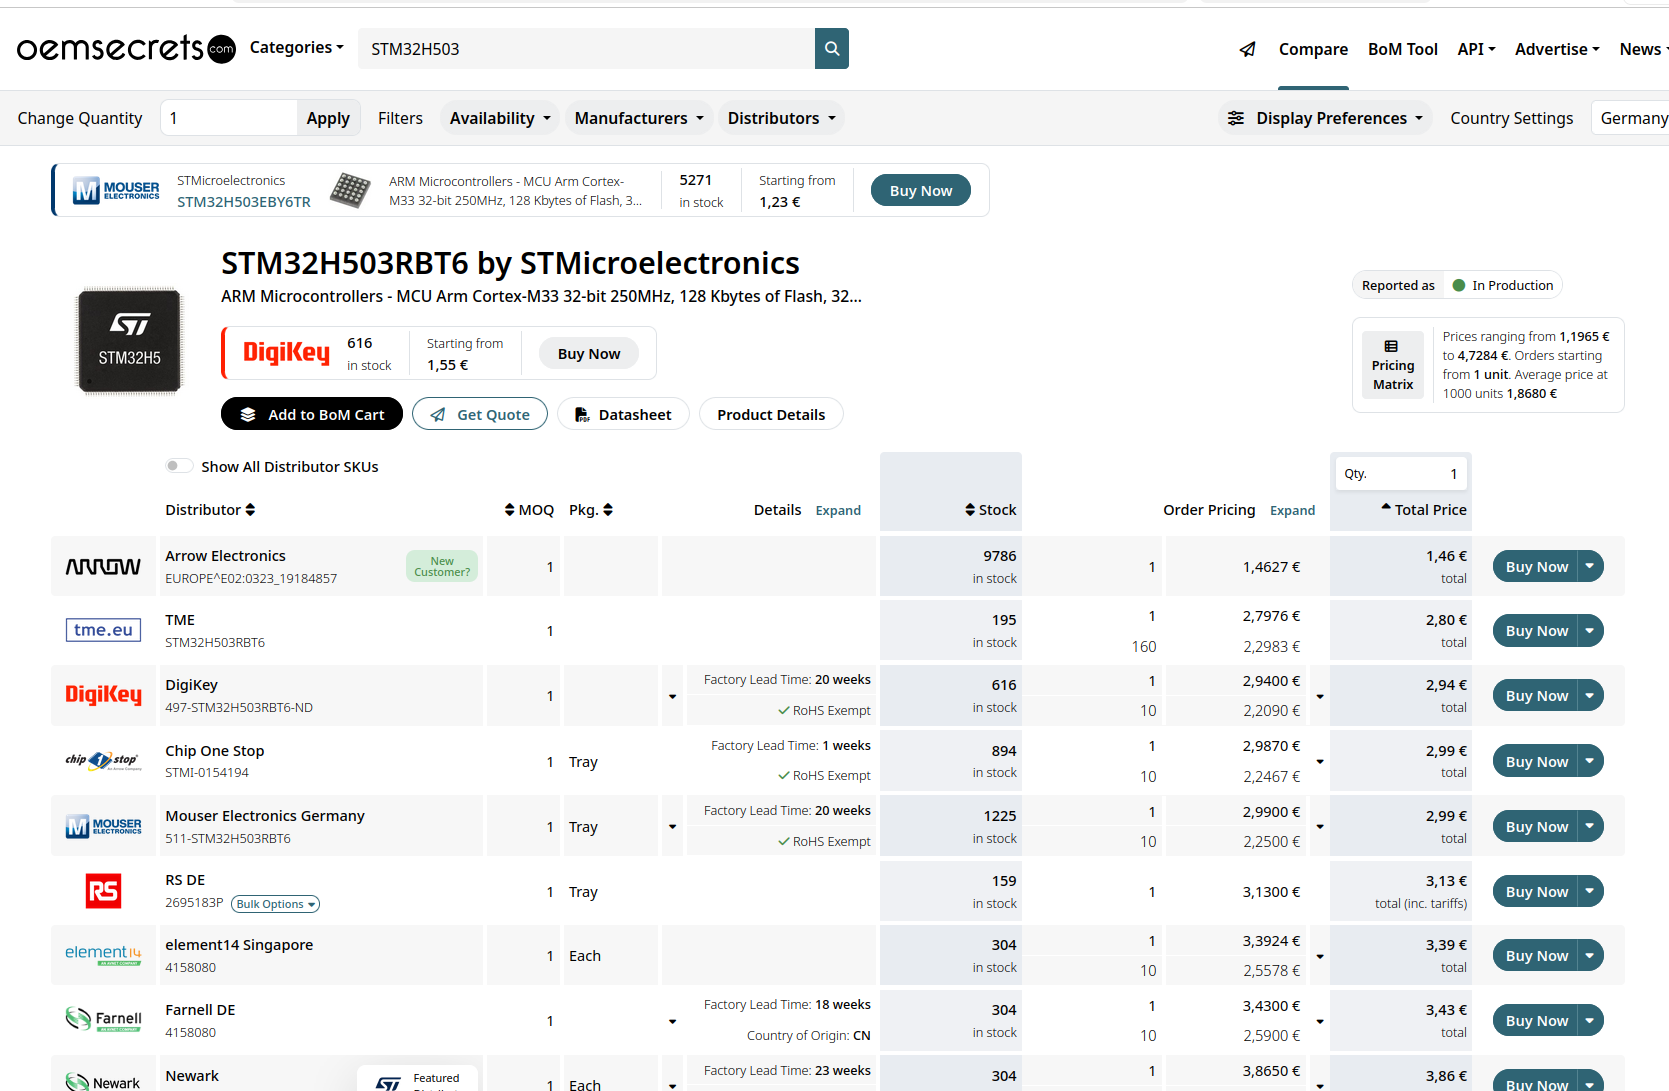The image size is (1669, 1091).
Task: Sort table by Distributor column arrows
Action: 250,510
